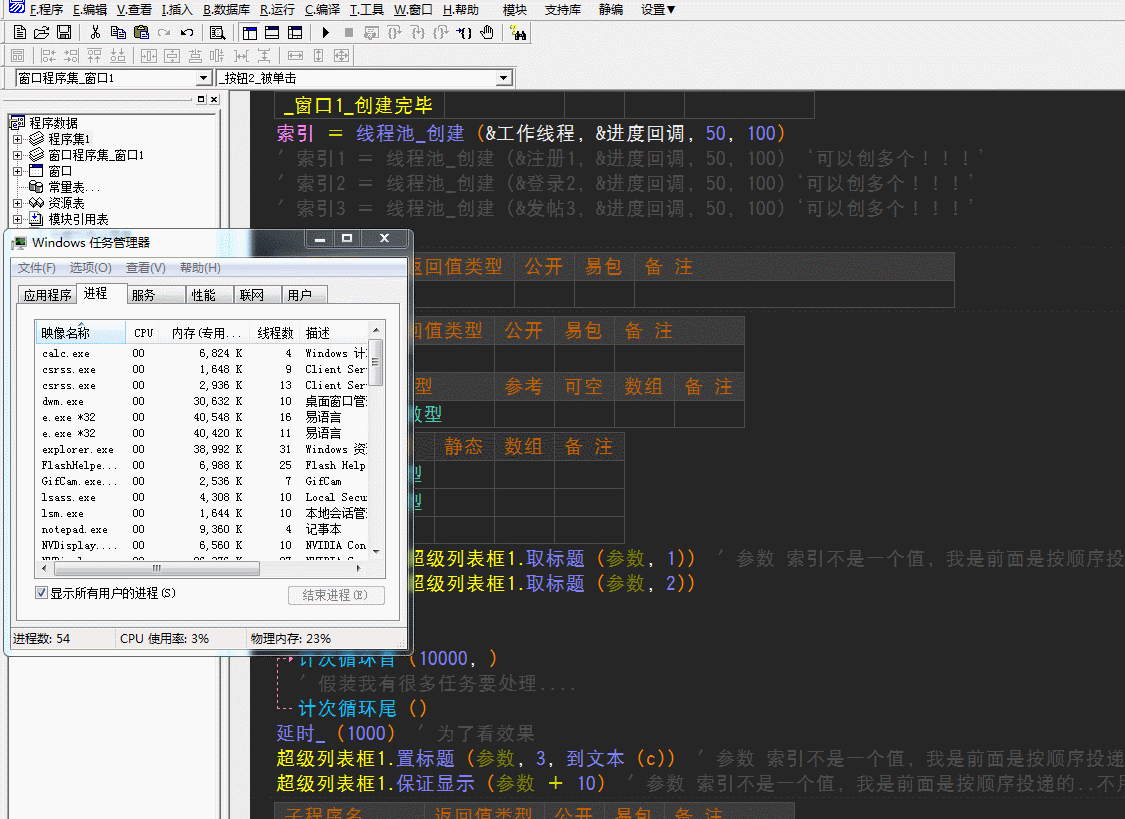Open the _按钮2_被单击 subroutine dropdown
Screen dimensions: 1125x819
[x=504, y=78]
